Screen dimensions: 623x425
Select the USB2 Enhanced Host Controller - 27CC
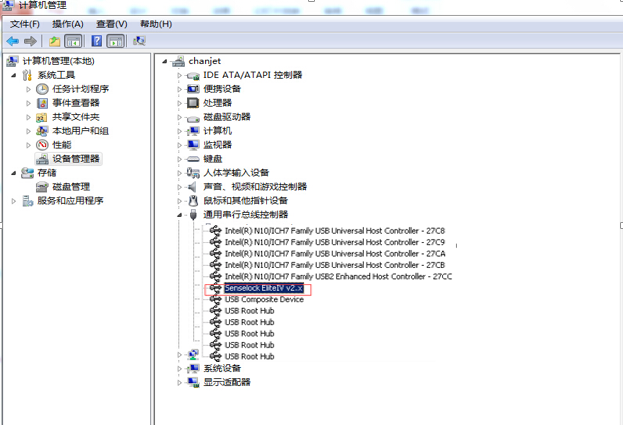[338, 276]
